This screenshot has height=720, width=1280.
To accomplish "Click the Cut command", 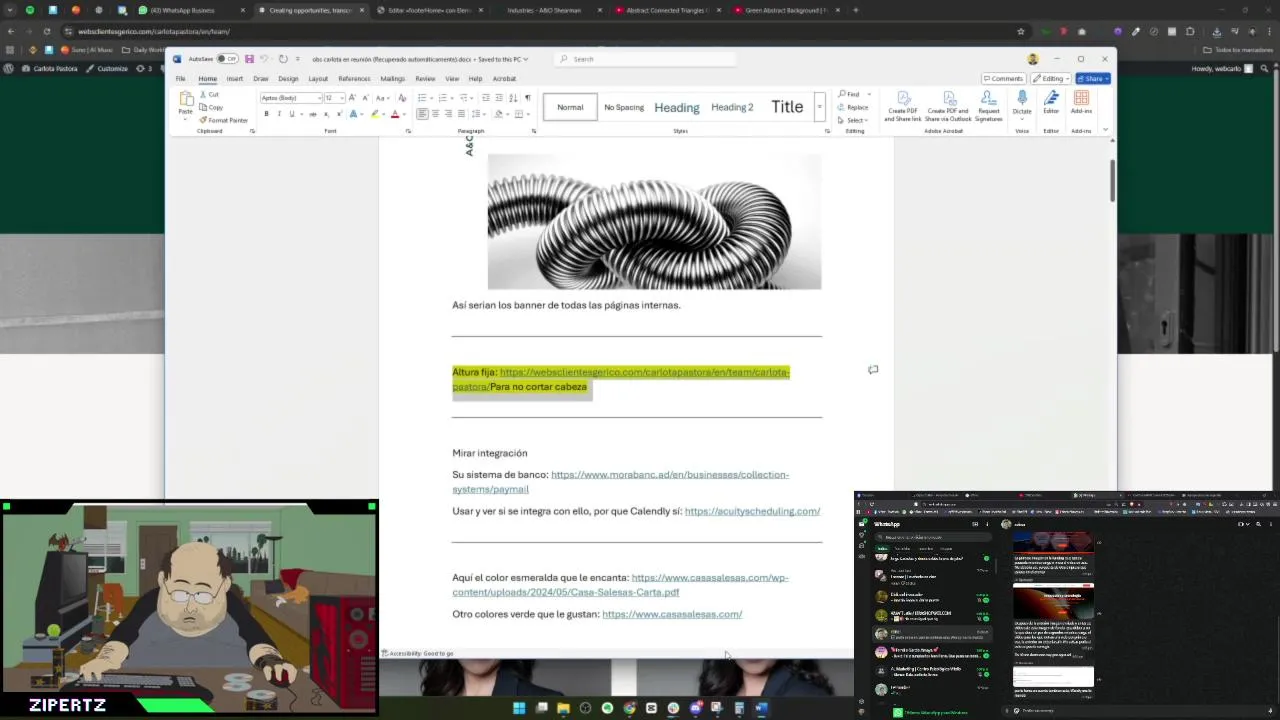I will [x=207, y=94].
